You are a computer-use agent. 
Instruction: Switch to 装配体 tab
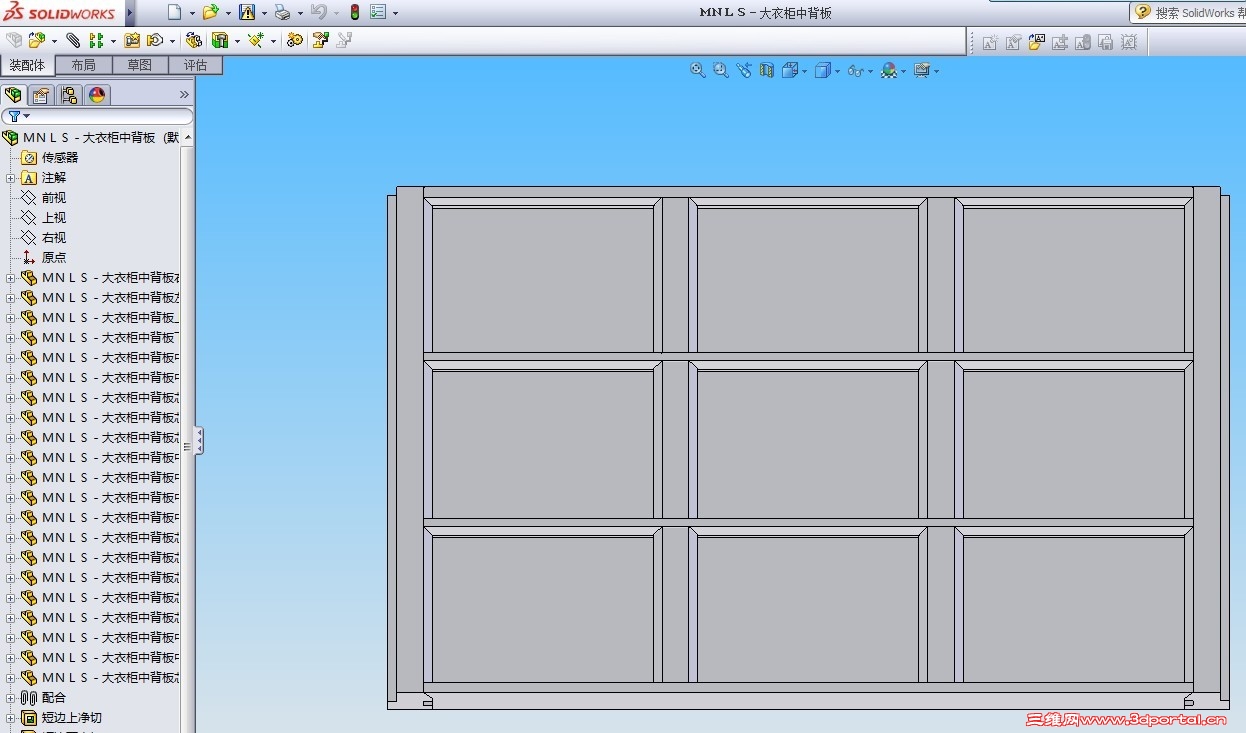pyautogui.click(x=28, y=65)
